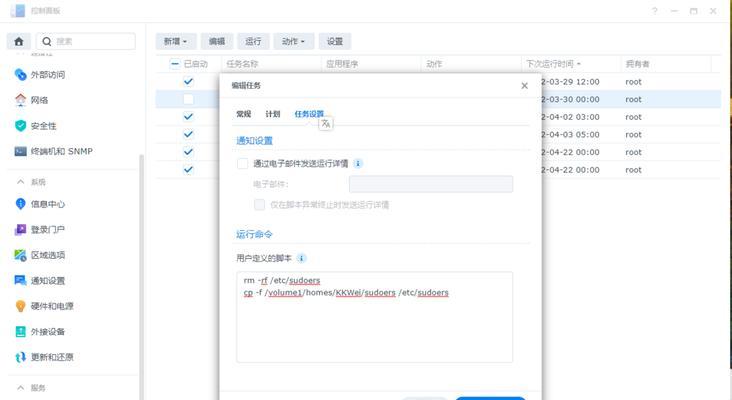Viewport: 732px width, 400px height.
Task: Close the Edit Task (编辑任务) dialog
Action: click(x=524, y=86)
